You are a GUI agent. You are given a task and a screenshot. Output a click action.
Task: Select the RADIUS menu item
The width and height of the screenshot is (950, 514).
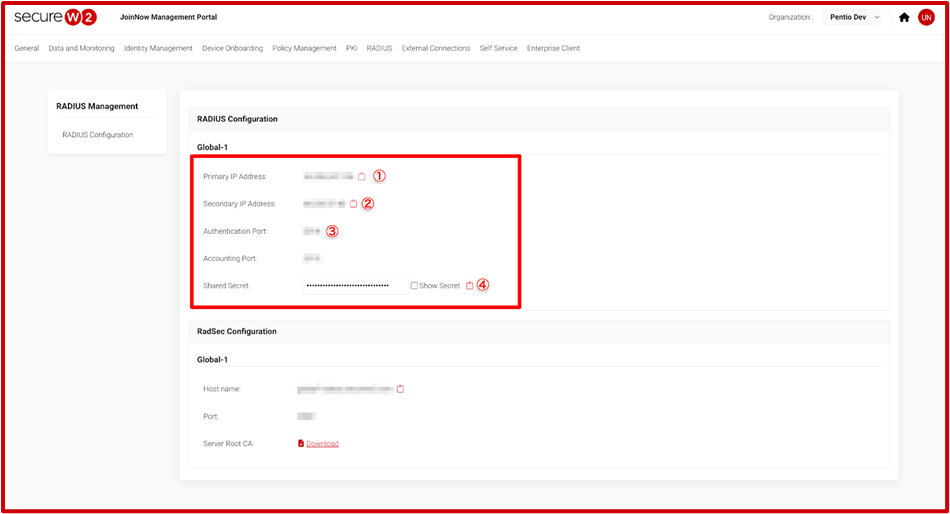(379, 48)
